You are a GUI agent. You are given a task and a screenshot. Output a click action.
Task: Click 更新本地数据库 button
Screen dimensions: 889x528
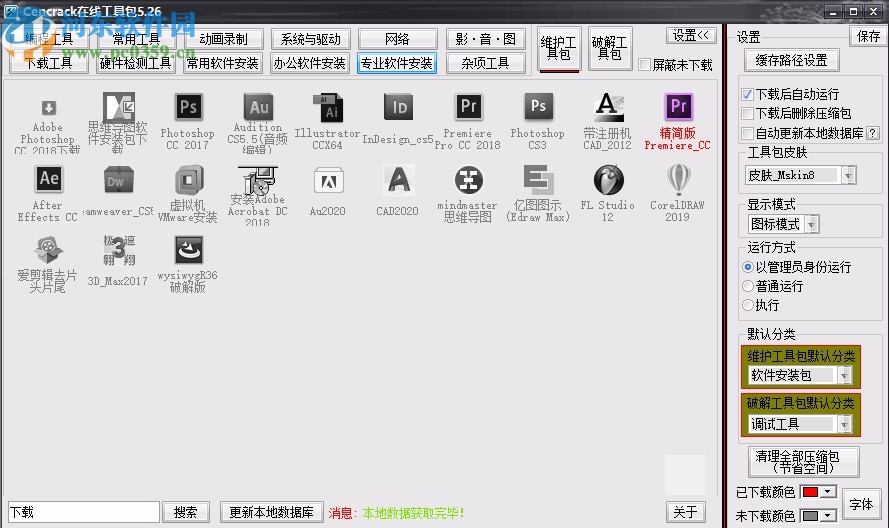tap(272, 512)
